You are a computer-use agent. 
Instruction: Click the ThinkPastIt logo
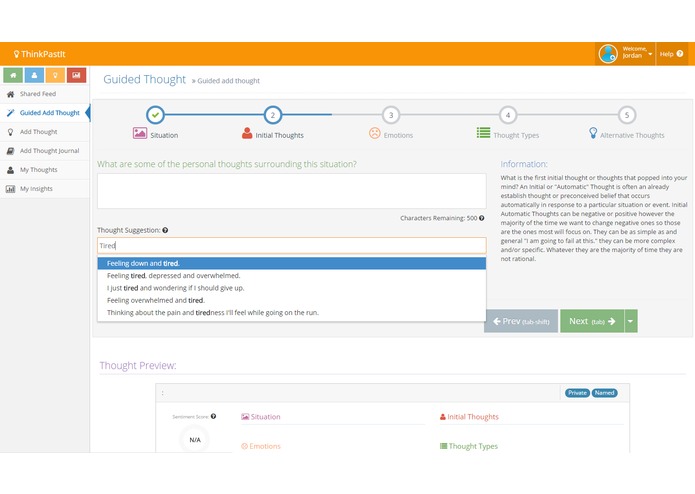click(x=39, y=54)
